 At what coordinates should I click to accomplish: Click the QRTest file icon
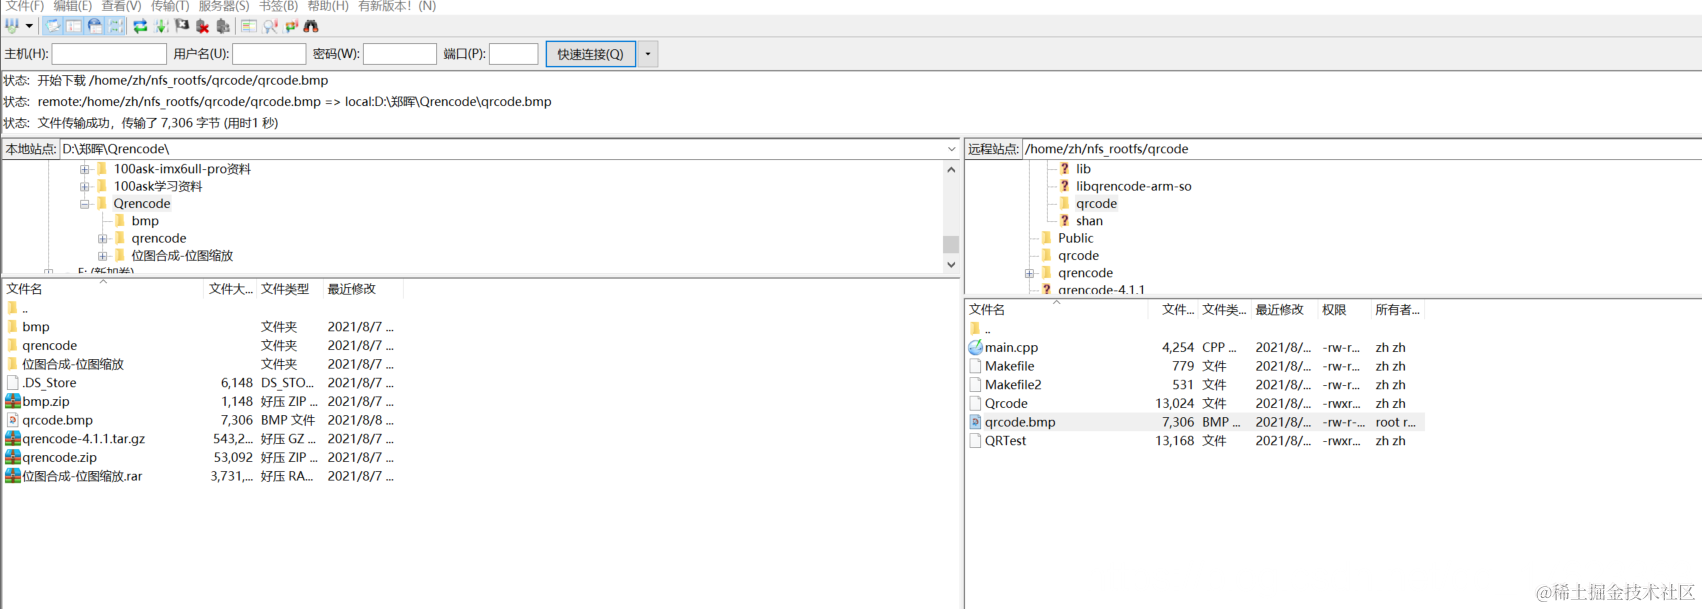(x=975, y=441)
